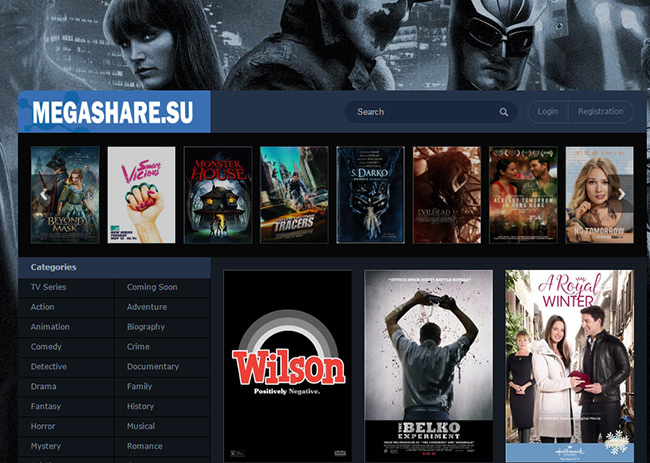Open Sweet/Vicious poster
This screenshot has height=463, width=650.
pyautogui.click(x=141, y=195)
